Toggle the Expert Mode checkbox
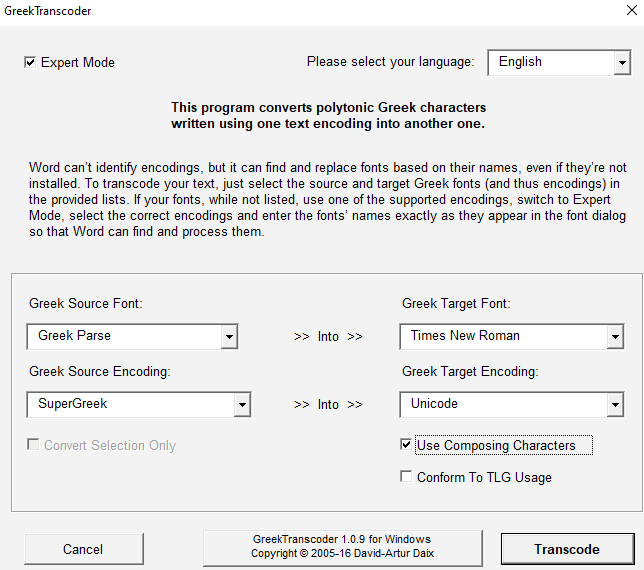Viewport: 644px width, 570px height. (x=30, y=62)
